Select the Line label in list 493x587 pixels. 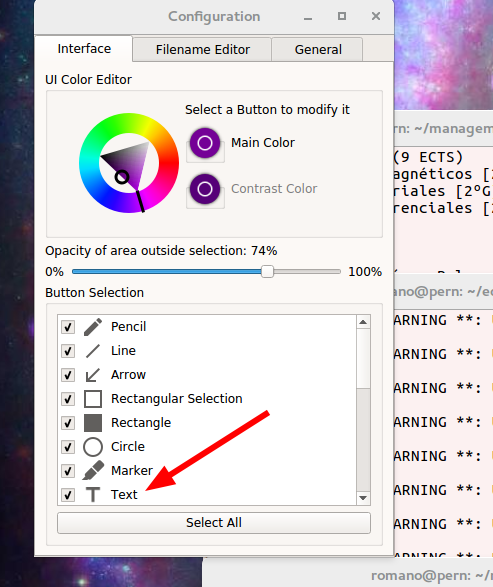pos(123,351)
